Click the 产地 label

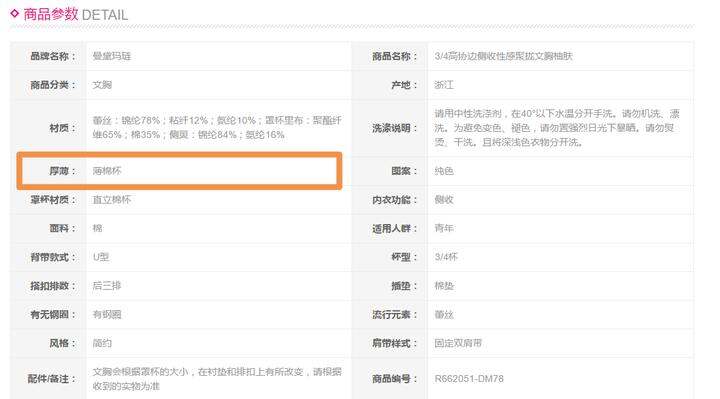(x=405, y=85)
